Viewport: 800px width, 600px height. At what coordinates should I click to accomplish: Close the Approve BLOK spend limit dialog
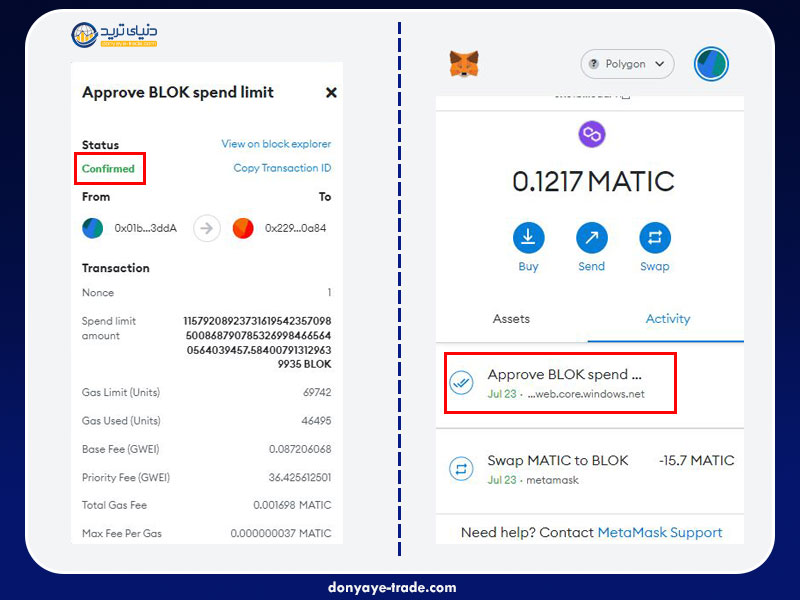(331, 92)
